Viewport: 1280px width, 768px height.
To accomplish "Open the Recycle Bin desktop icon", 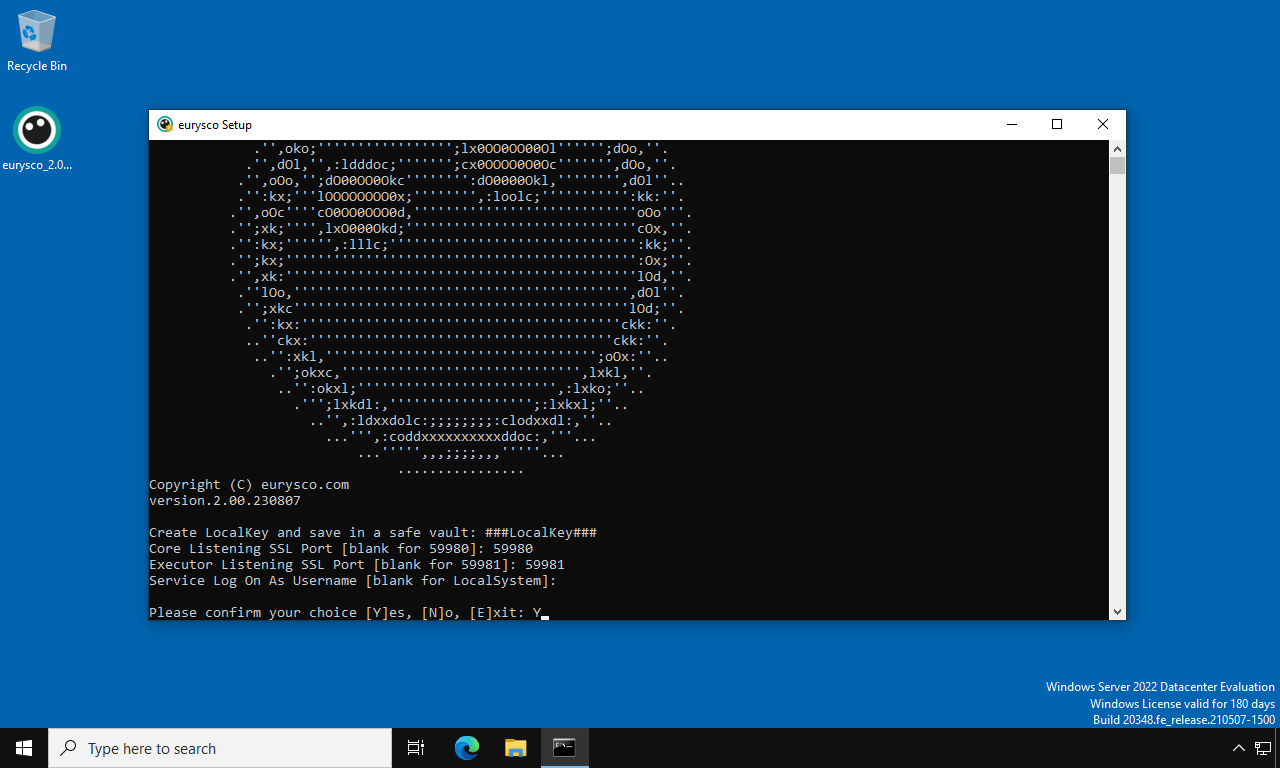I will 37,42.
